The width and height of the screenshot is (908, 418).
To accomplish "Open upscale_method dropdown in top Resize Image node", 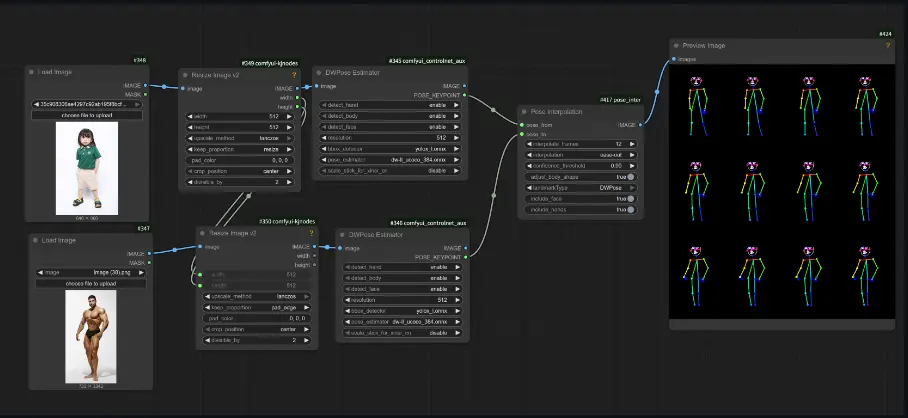I will click(x=240, y=138).
